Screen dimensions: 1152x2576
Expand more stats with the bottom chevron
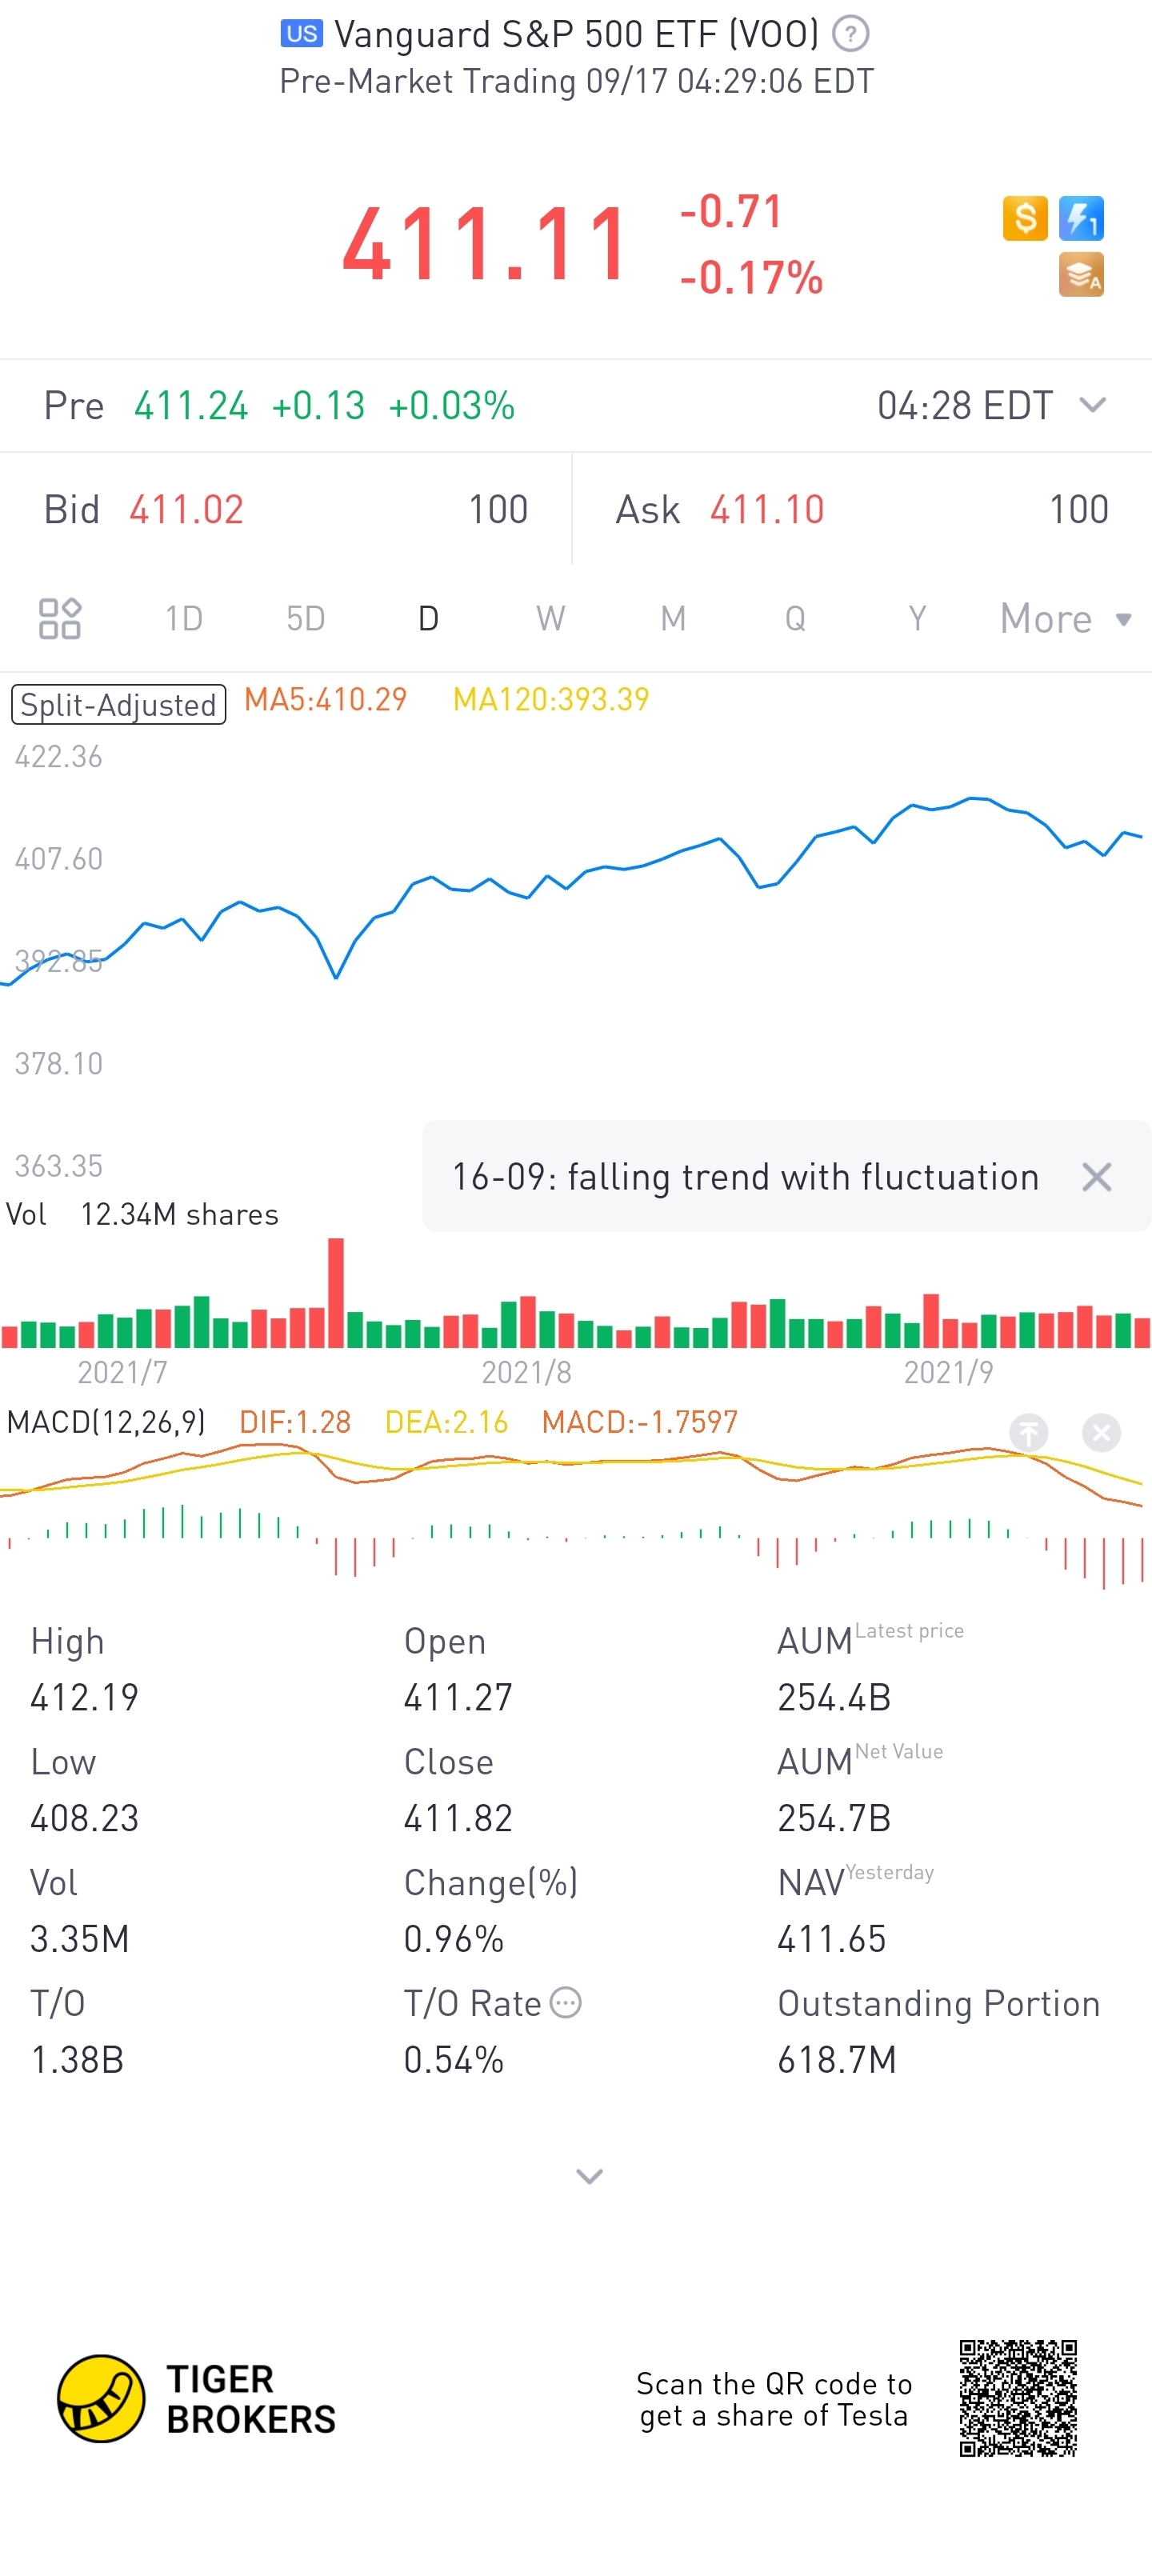[x=590, y=2176]
